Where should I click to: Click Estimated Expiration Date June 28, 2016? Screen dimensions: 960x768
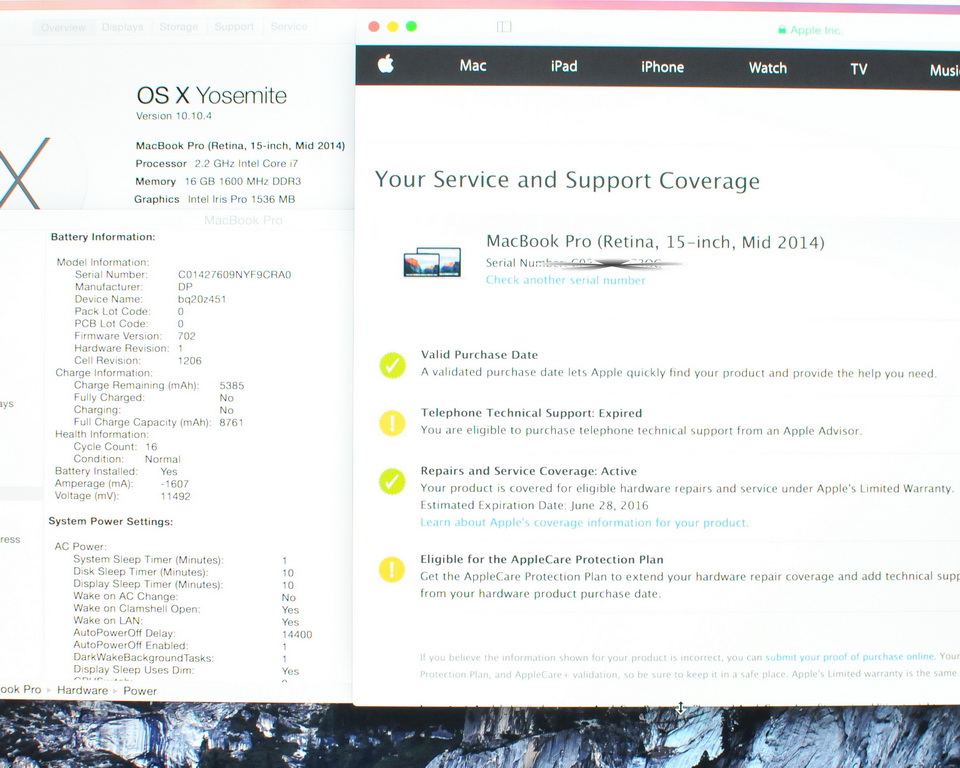(534, 505)
